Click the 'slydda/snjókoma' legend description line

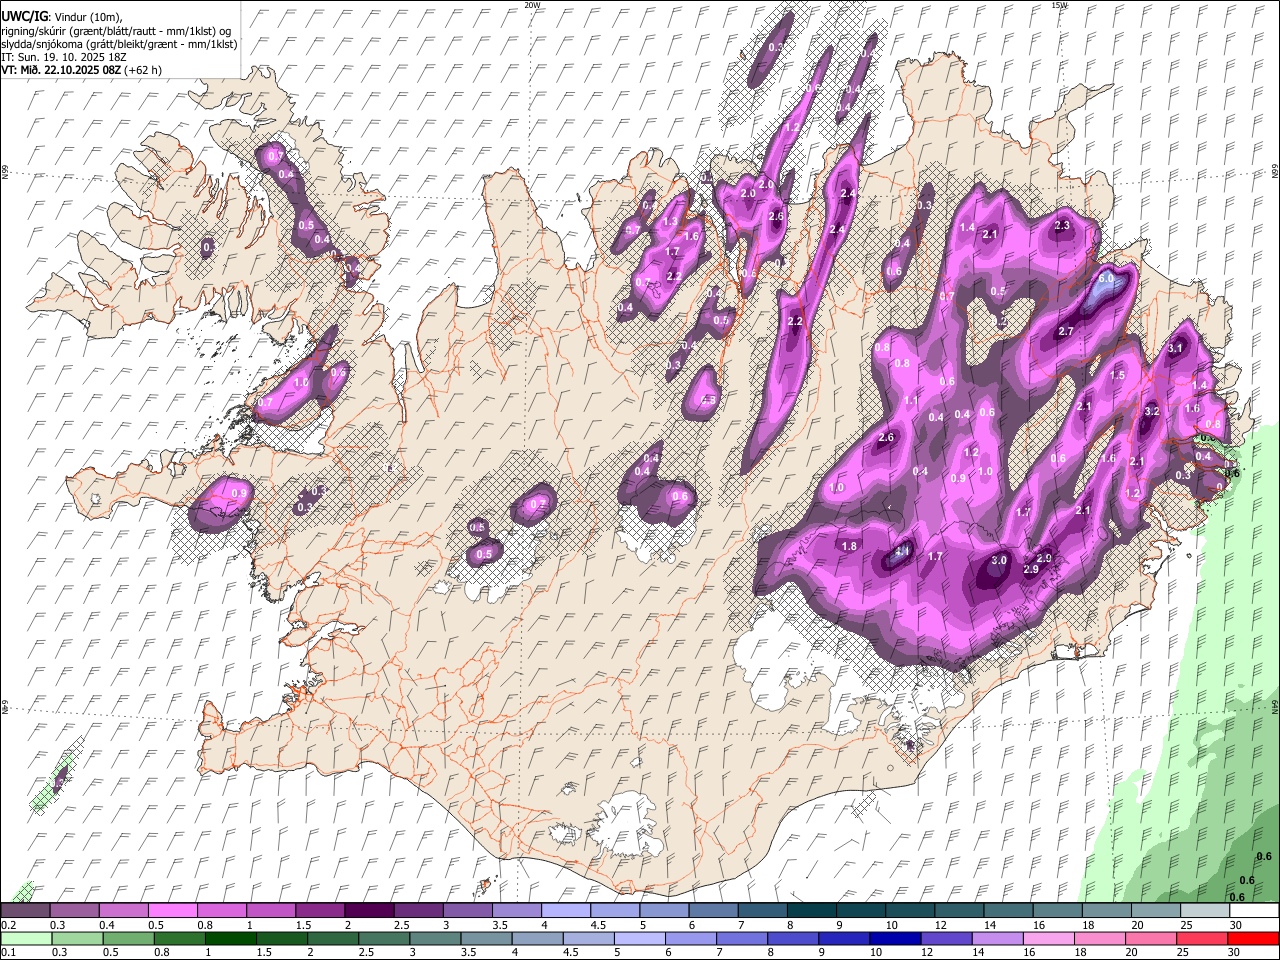[x=119, y=44]
